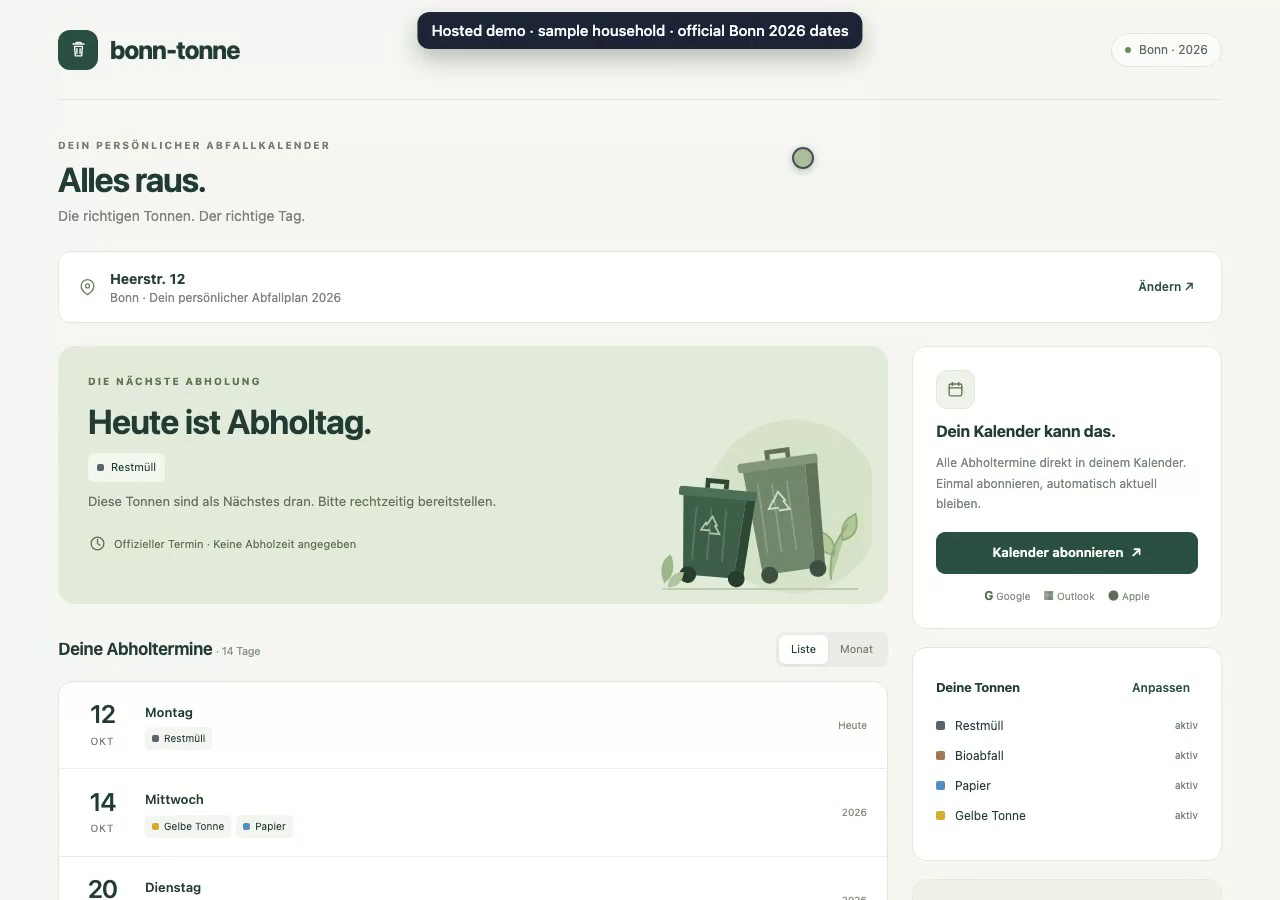Click the location pin icon beside Heerstr. 12
Image resolution: width=1280 pixels, height=900 pixels.
tap(87, 287)
